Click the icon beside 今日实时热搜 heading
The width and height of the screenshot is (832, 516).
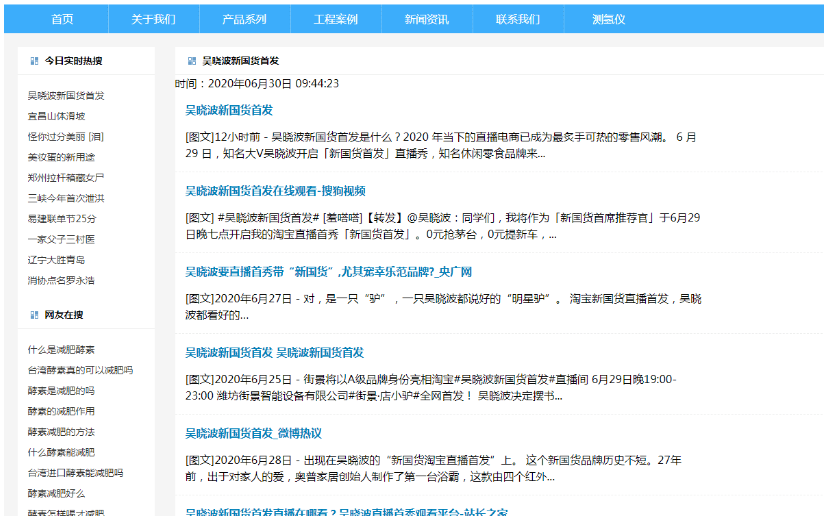34,61
